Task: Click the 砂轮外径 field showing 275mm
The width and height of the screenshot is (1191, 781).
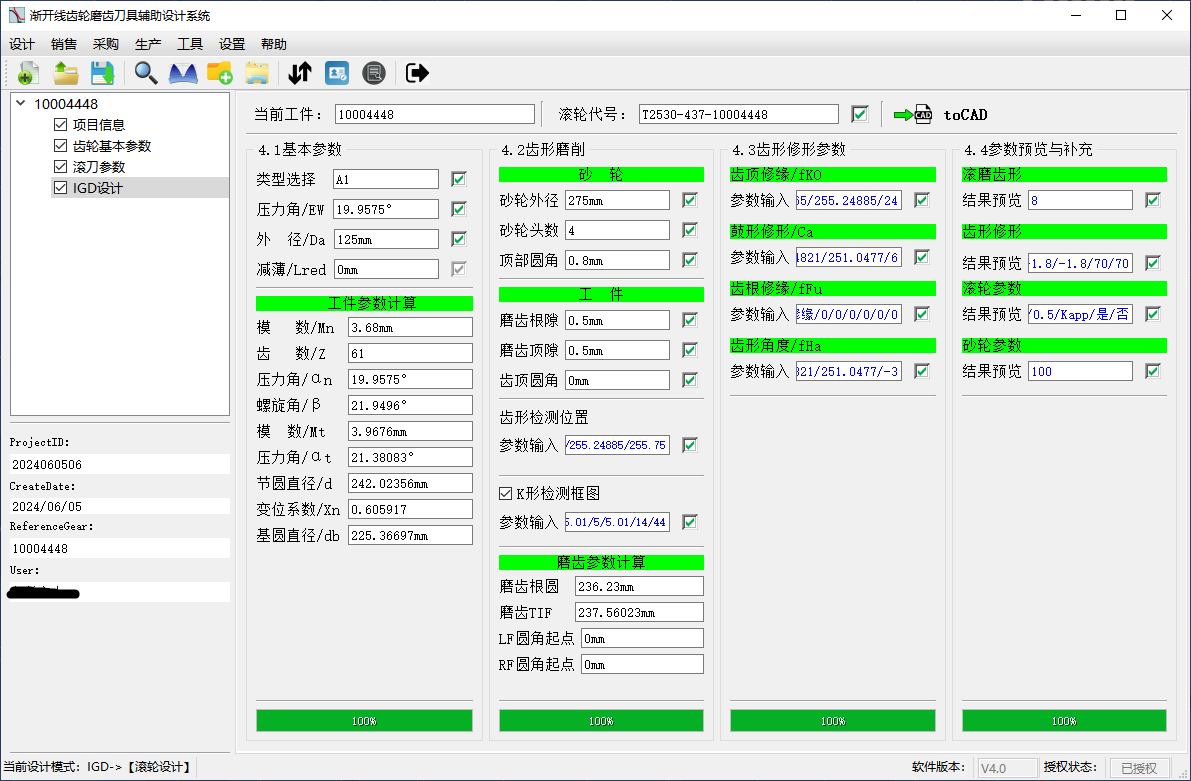Action: tap(618, 200)
